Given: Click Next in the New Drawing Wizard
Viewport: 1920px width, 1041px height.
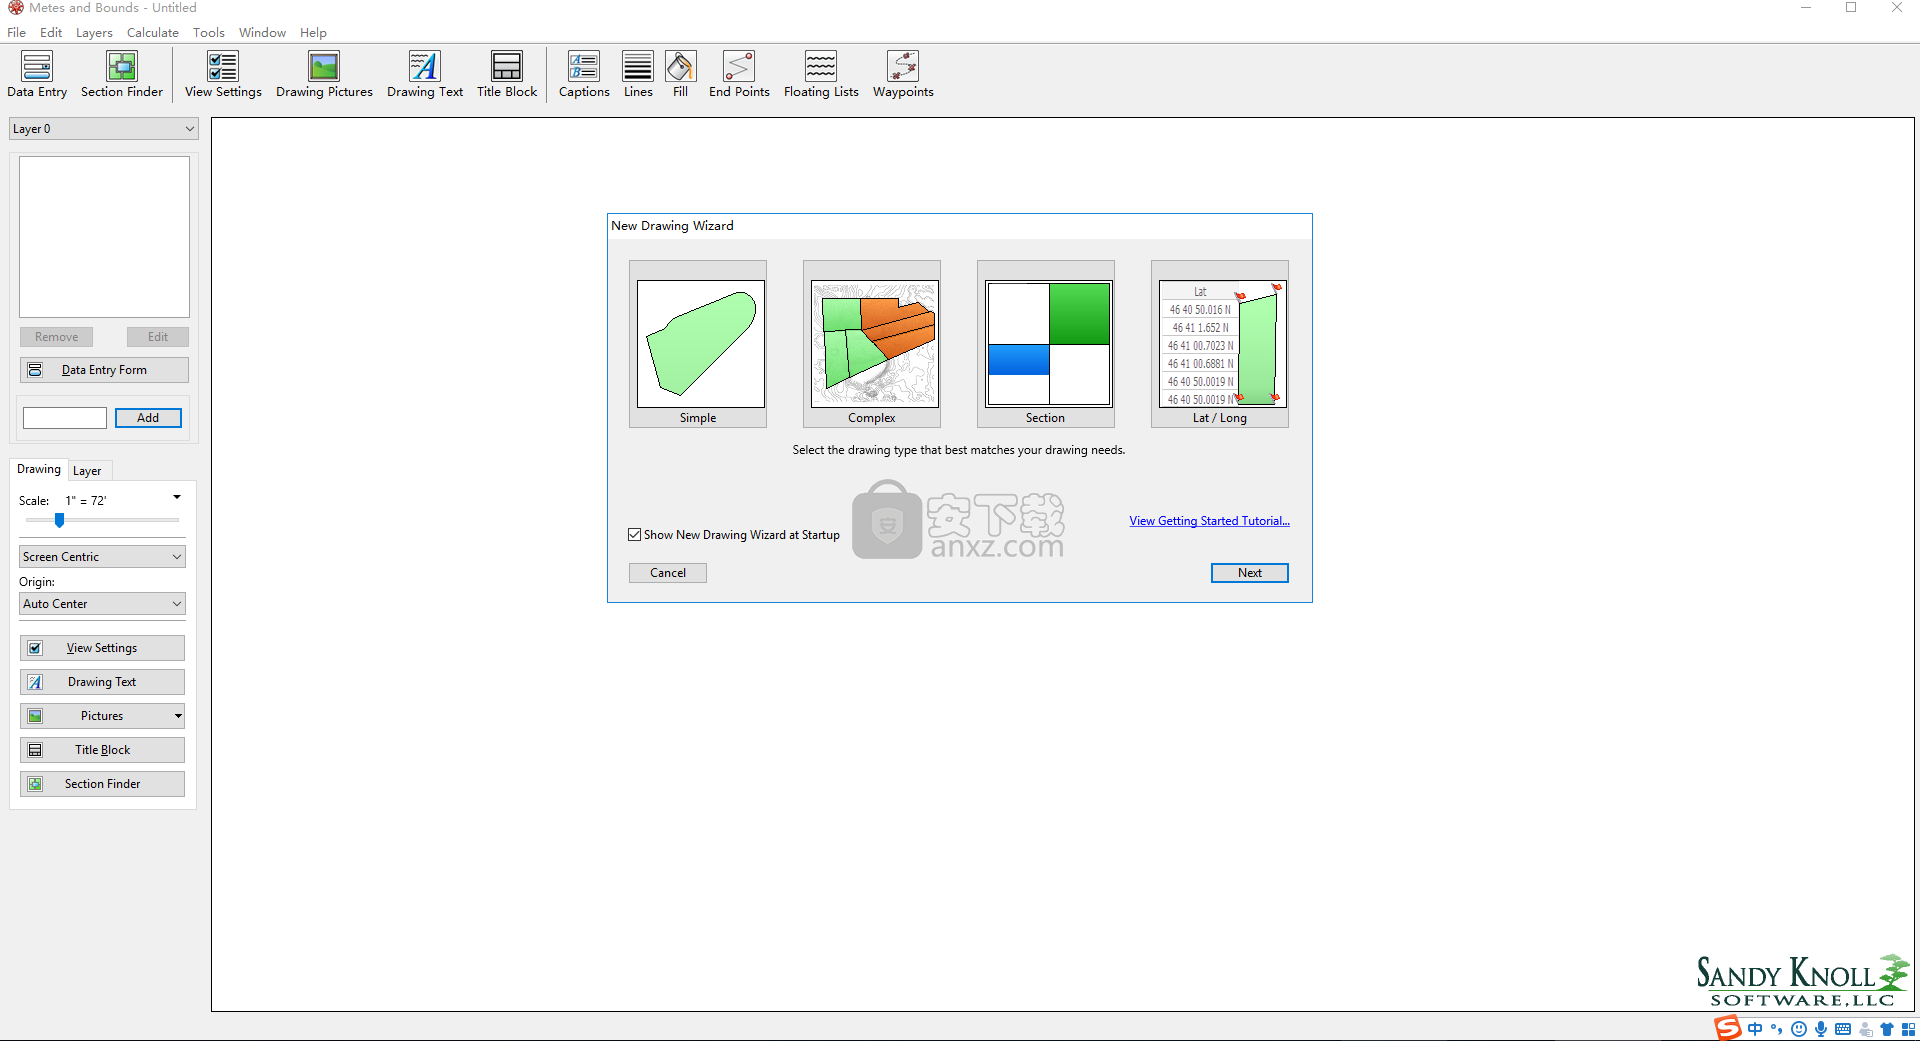Looking at the screenshot, I should (x=1249, y=573).
